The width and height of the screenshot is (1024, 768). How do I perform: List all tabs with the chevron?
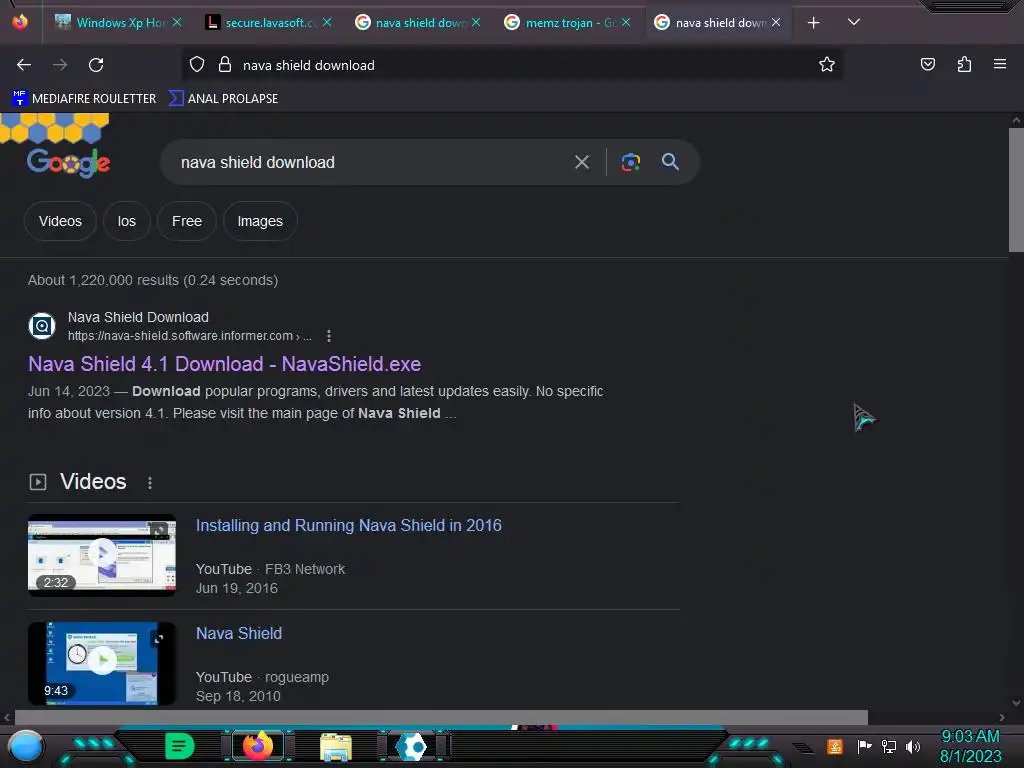854,22
